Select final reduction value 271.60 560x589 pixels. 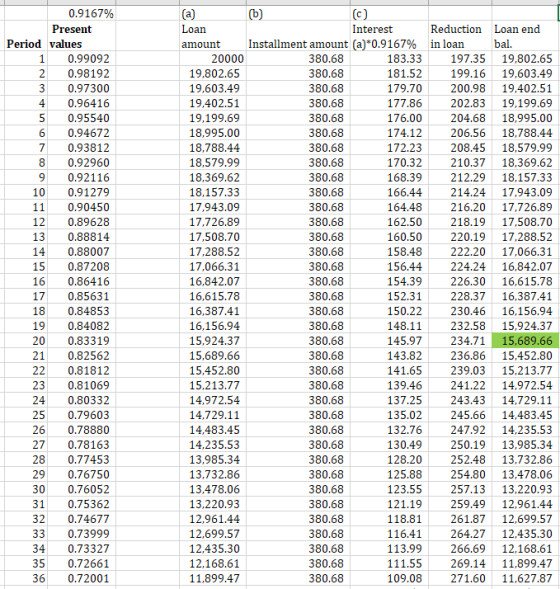(x=468, y=578)
